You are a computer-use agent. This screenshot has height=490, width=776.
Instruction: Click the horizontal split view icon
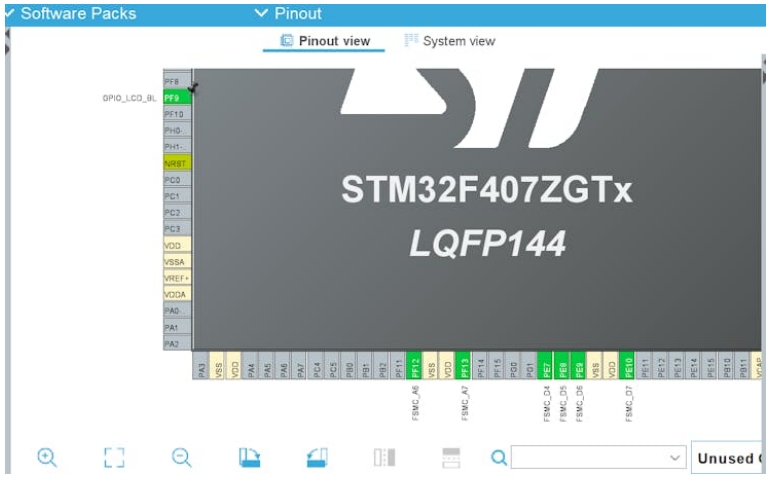pyautogui.click(x=451, y=457)
